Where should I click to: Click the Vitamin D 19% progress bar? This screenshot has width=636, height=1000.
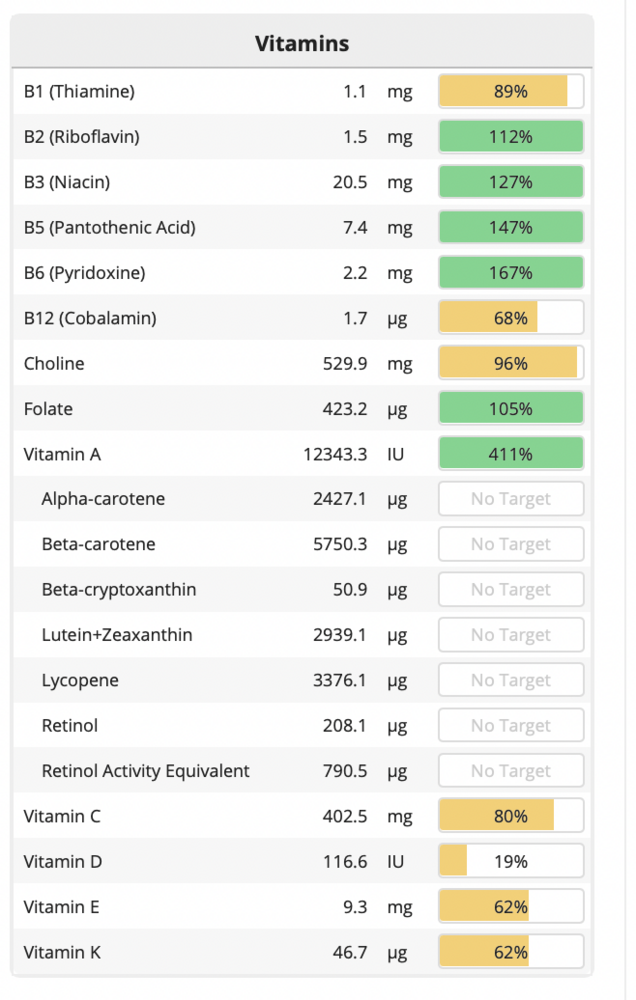click(x=510, y=861)
